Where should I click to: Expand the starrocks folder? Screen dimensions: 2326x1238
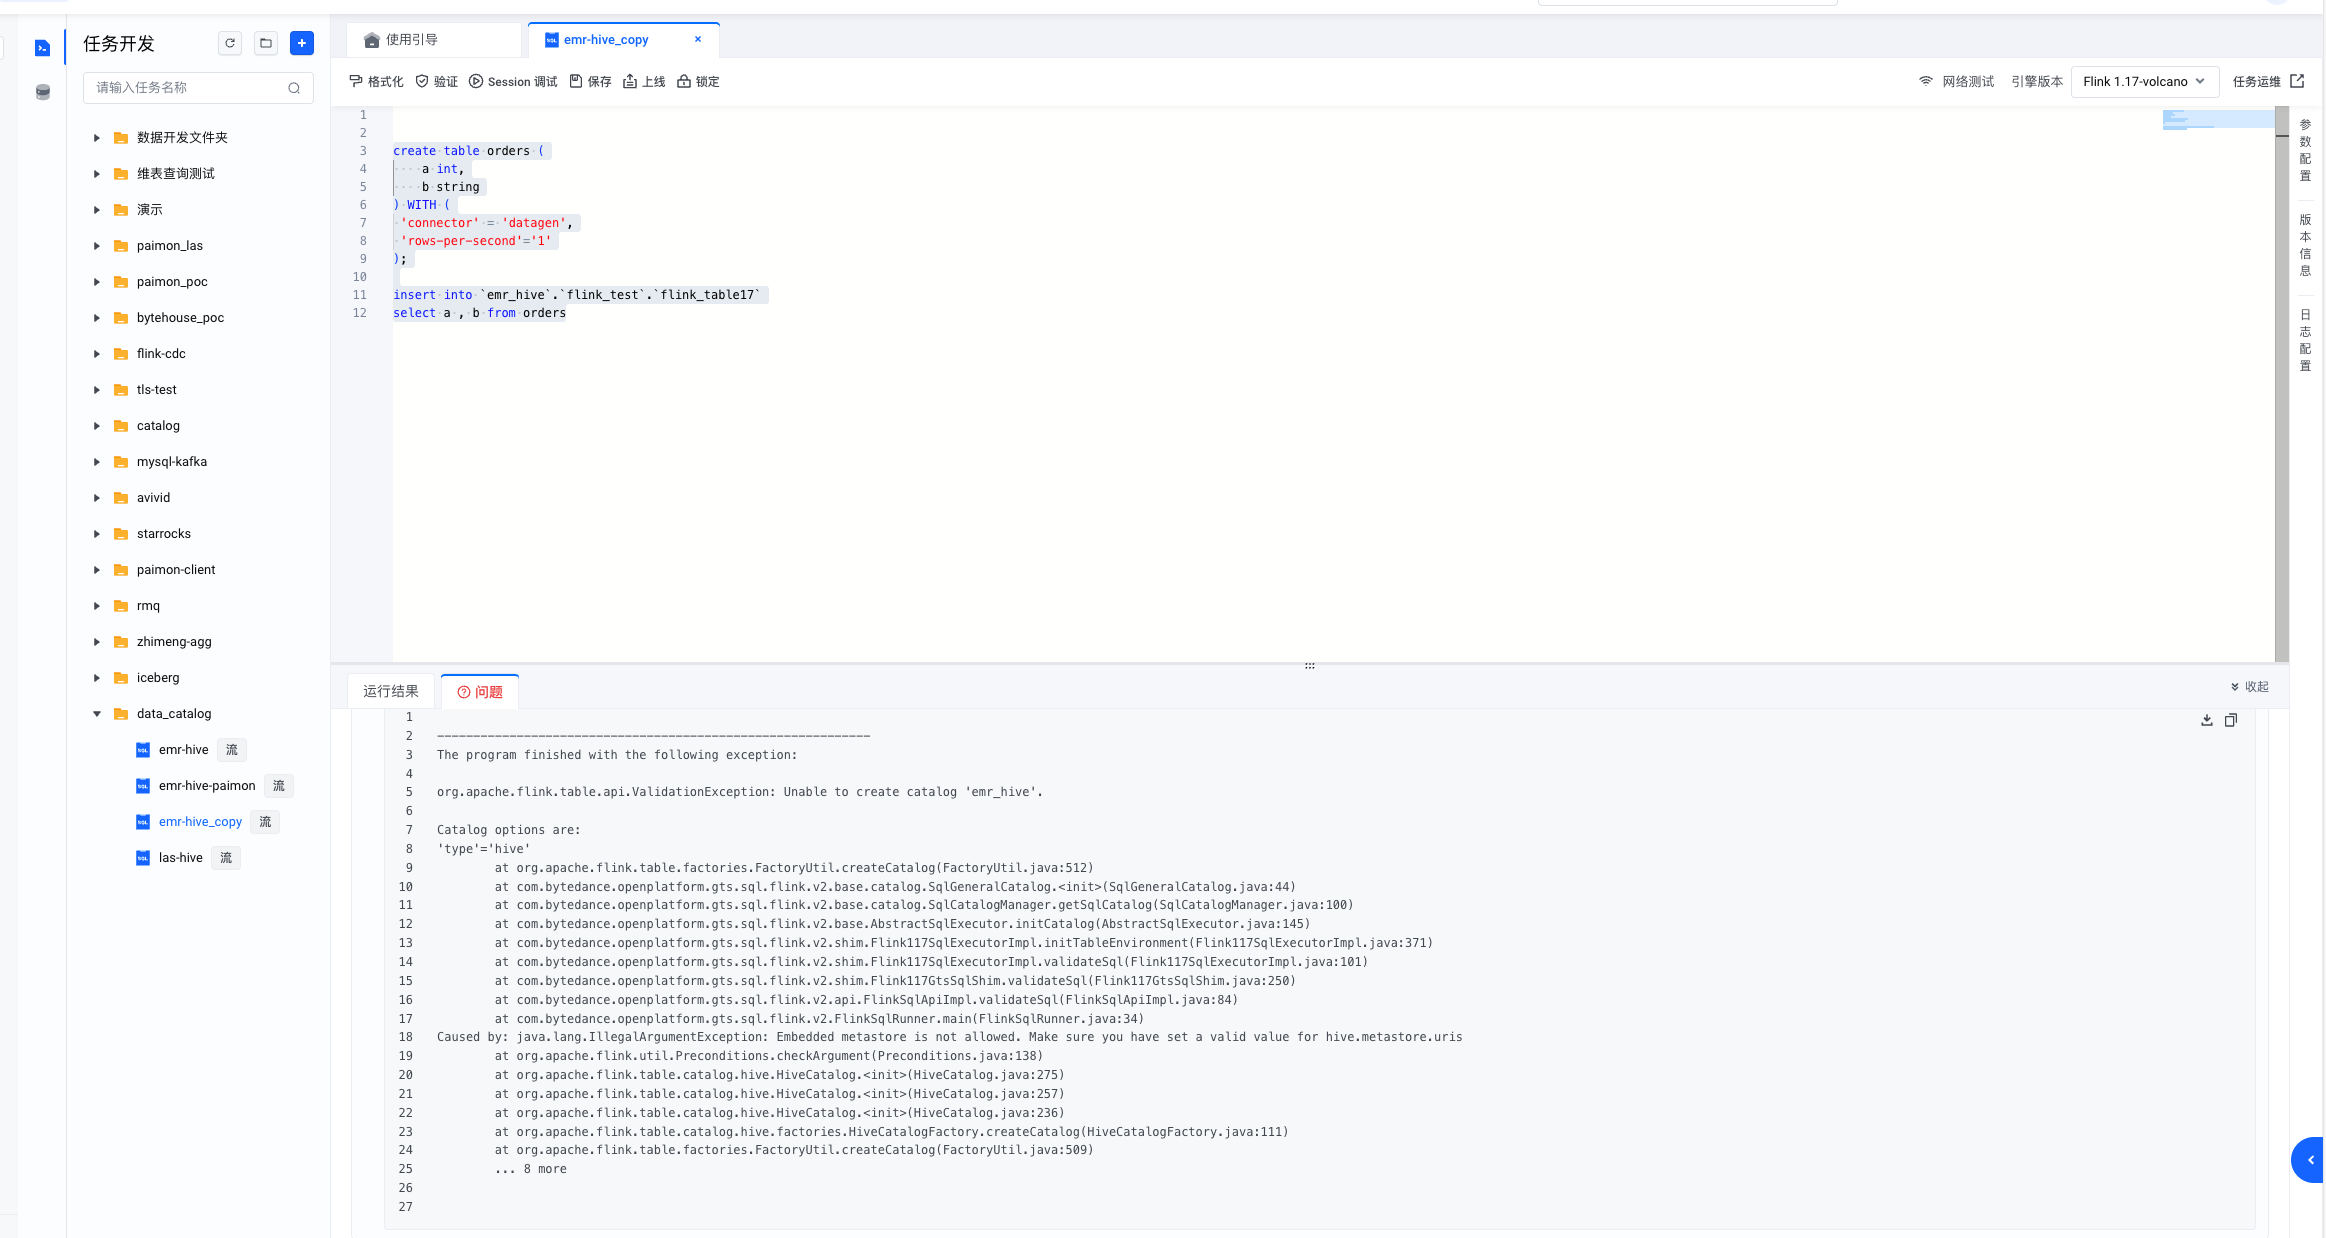click(x=97, y=534)
